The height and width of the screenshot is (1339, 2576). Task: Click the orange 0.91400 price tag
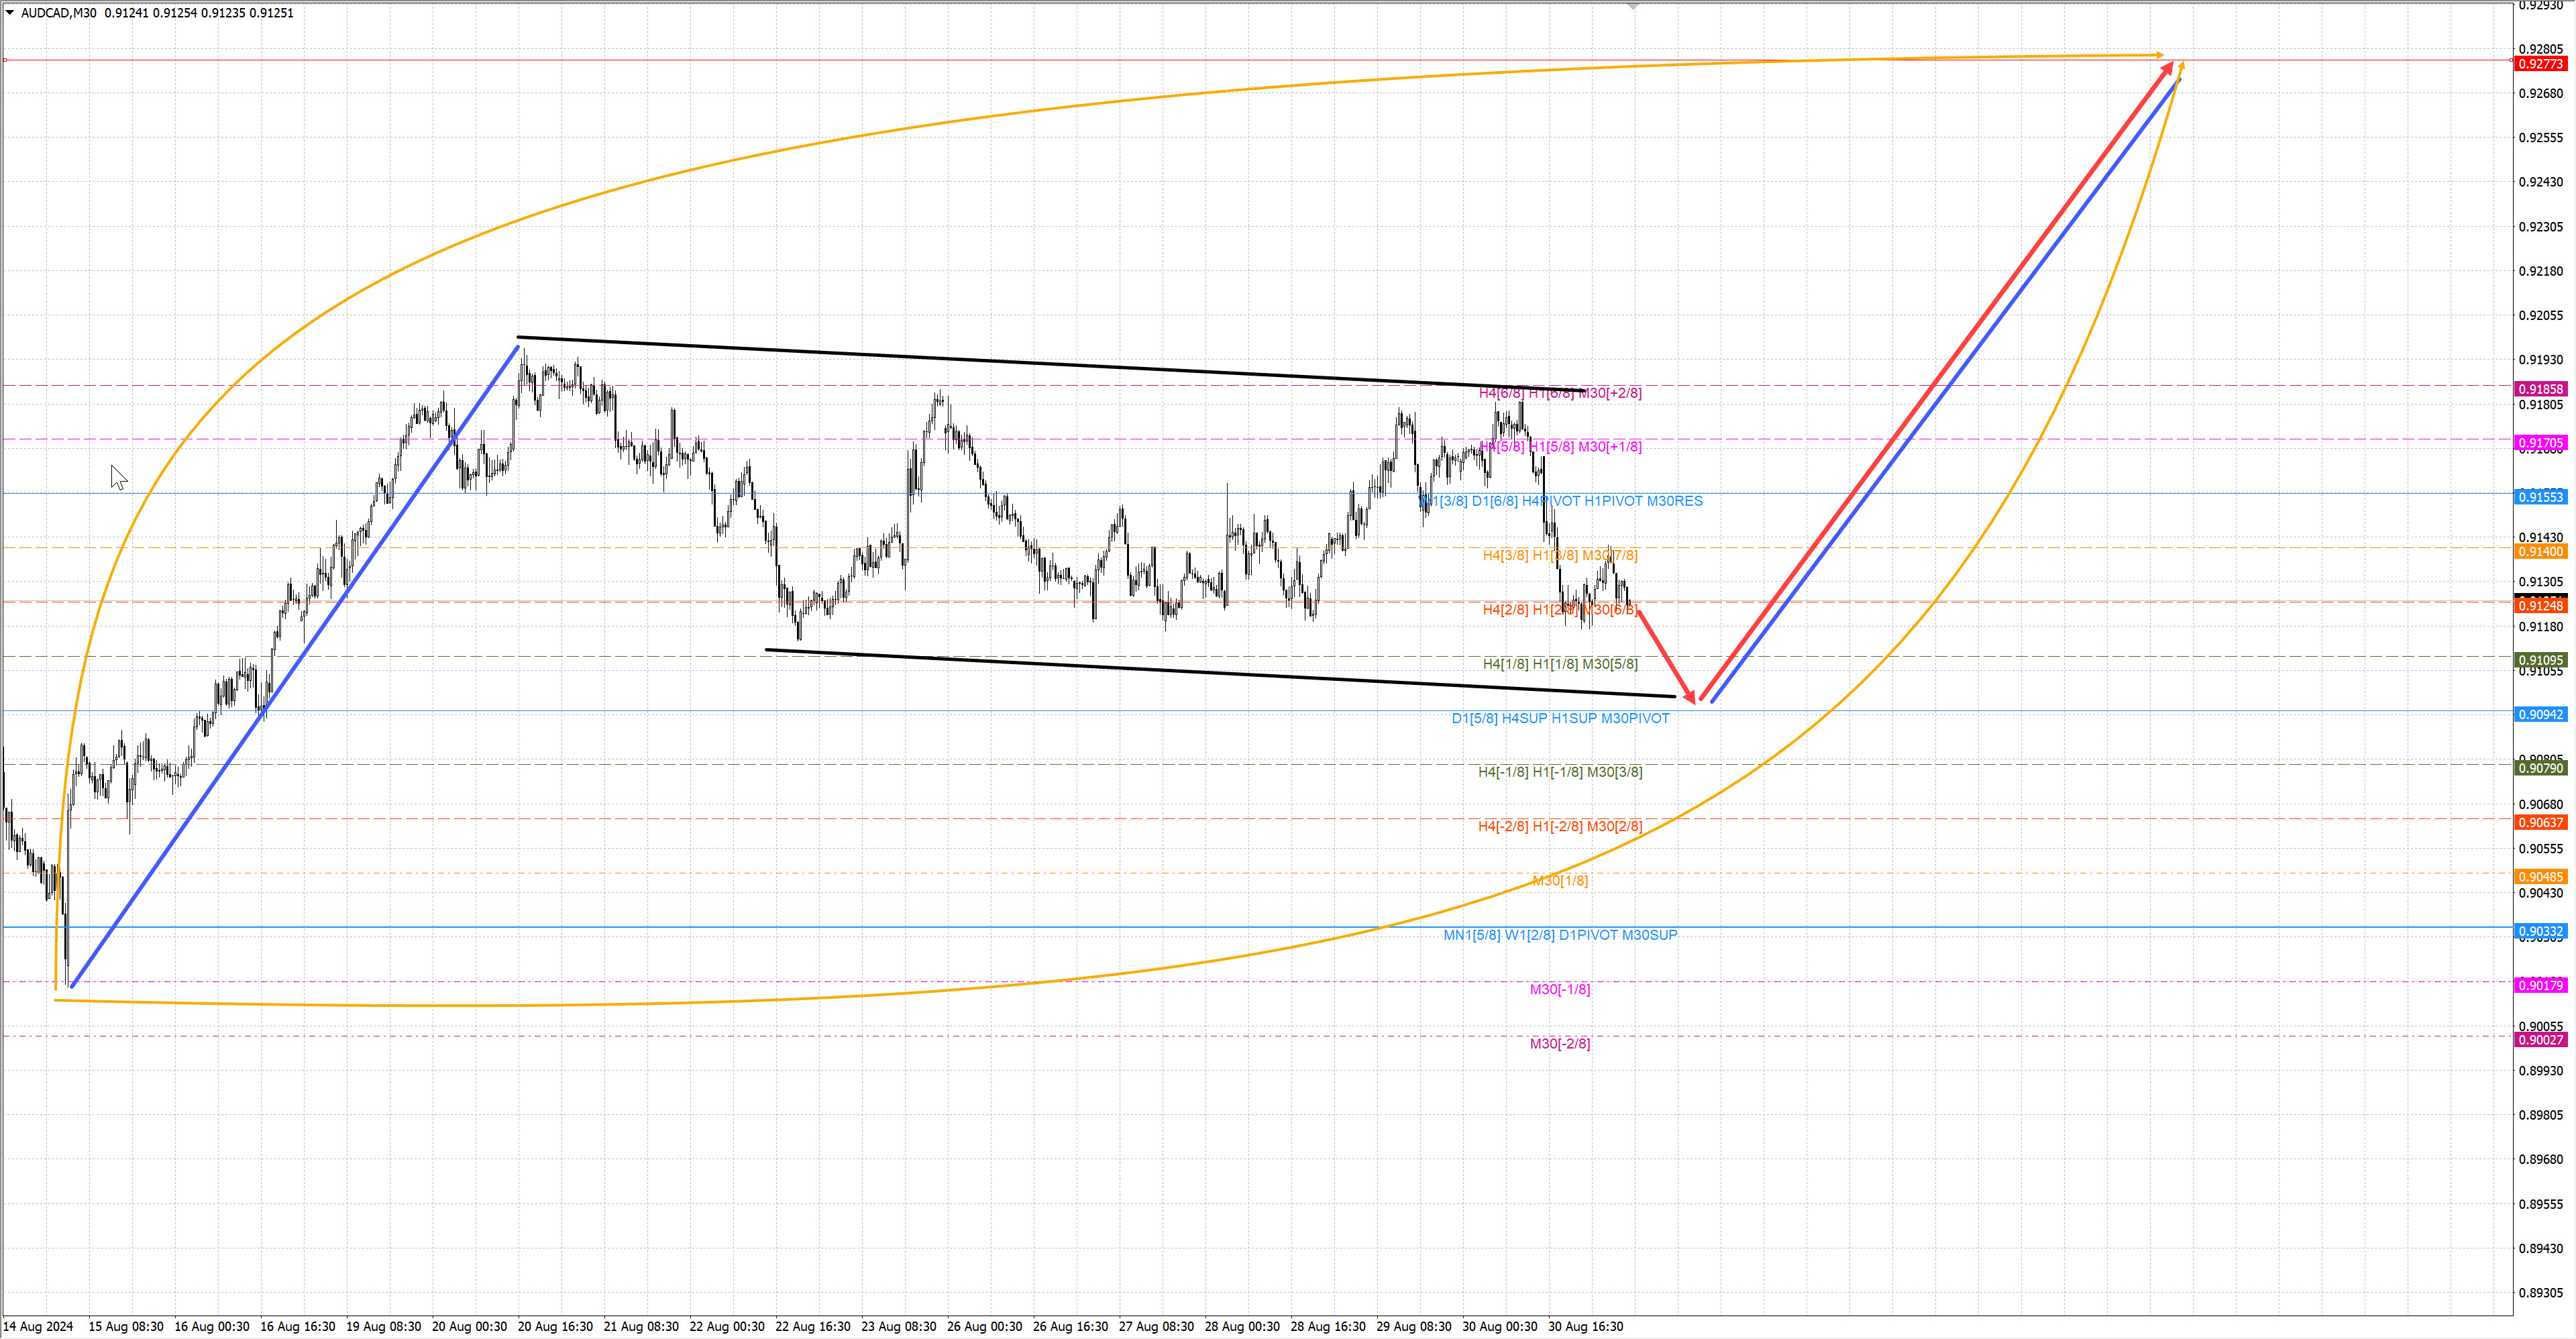pyautogui.click(x=2540, y=552)
